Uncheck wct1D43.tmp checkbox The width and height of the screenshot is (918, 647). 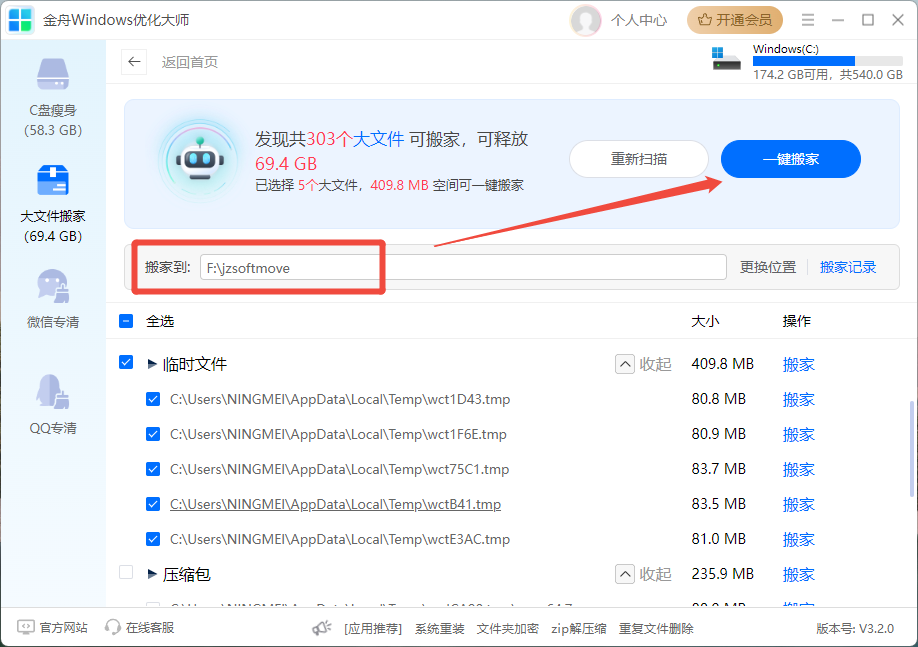click(153, 399)
